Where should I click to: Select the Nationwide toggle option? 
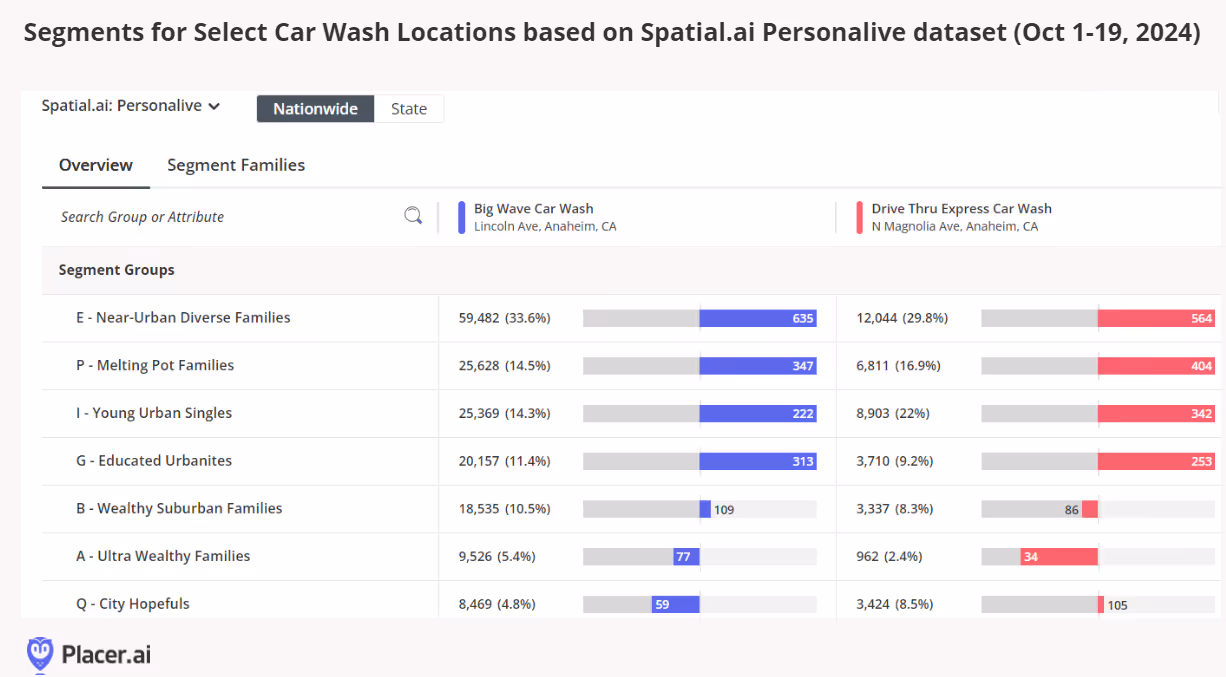coord(315,109)
